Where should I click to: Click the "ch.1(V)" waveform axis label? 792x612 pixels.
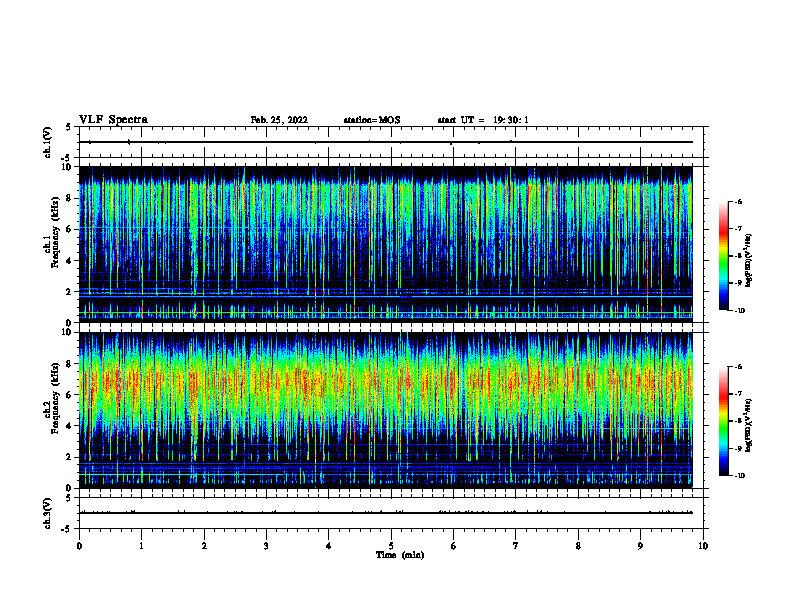coord(48,142)
